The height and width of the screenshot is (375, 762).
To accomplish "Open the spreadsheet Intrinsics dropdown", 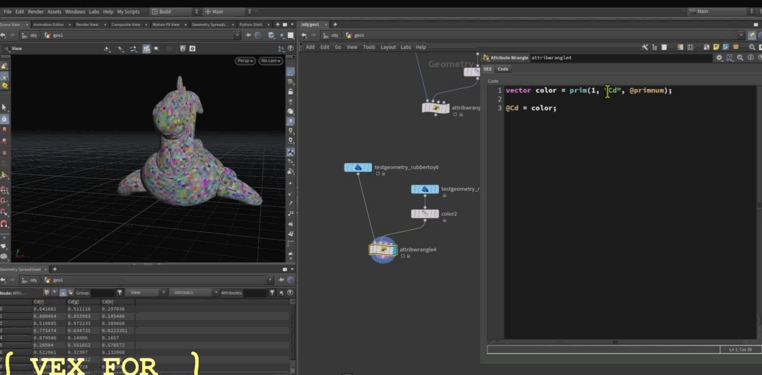I will (194, 293).
